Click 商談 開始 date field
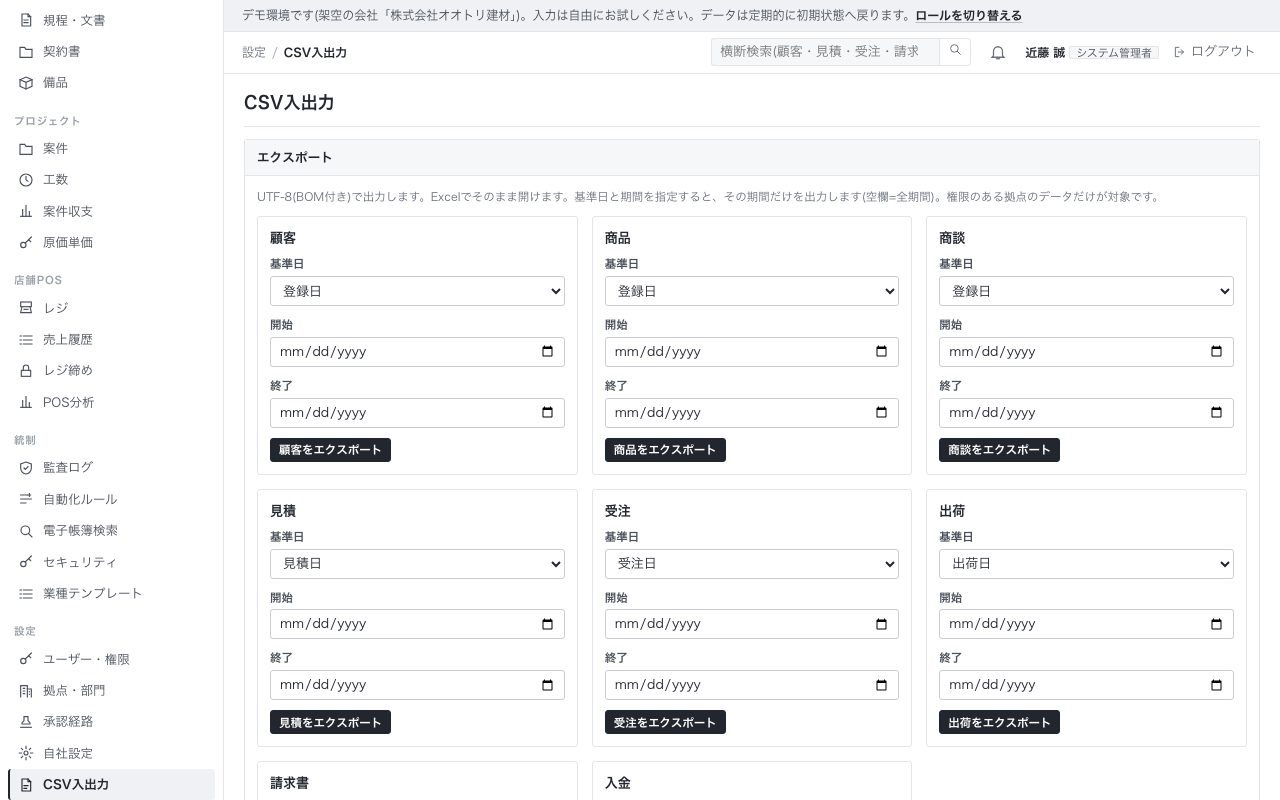1280x800 pixels. (x=1086, y=352)
